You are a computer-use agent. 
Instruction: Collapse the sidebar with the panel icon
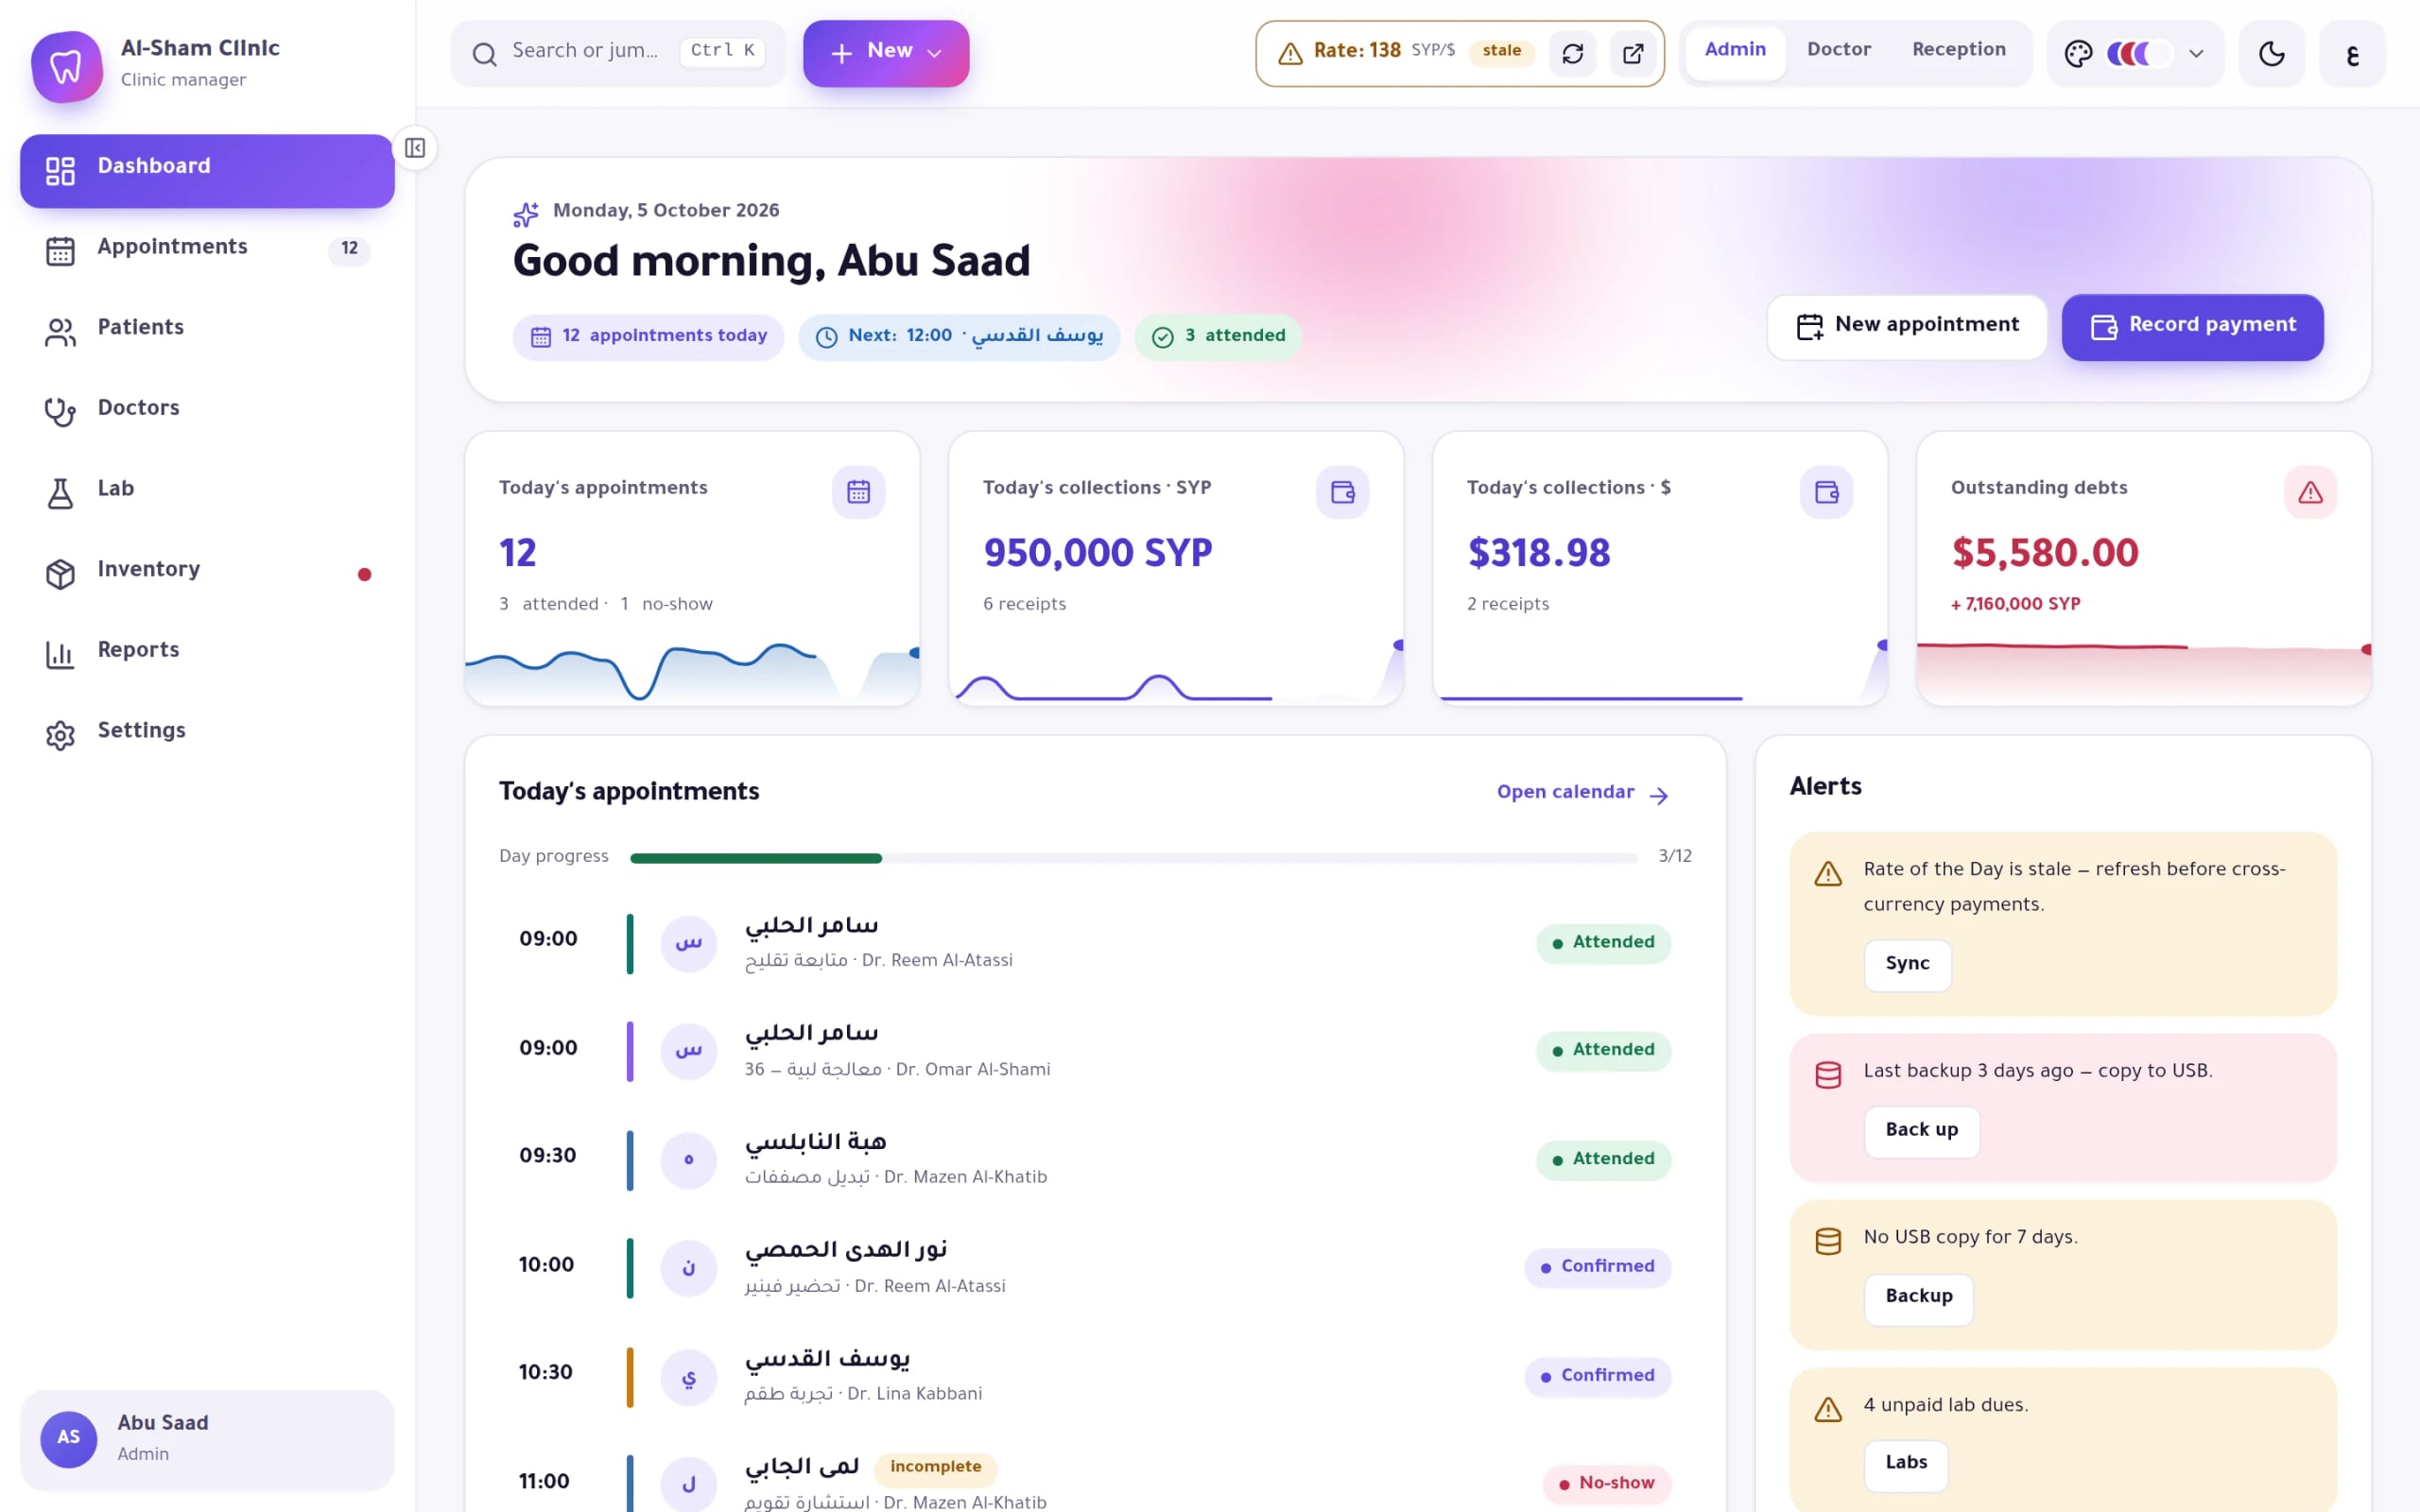(415, 148)
